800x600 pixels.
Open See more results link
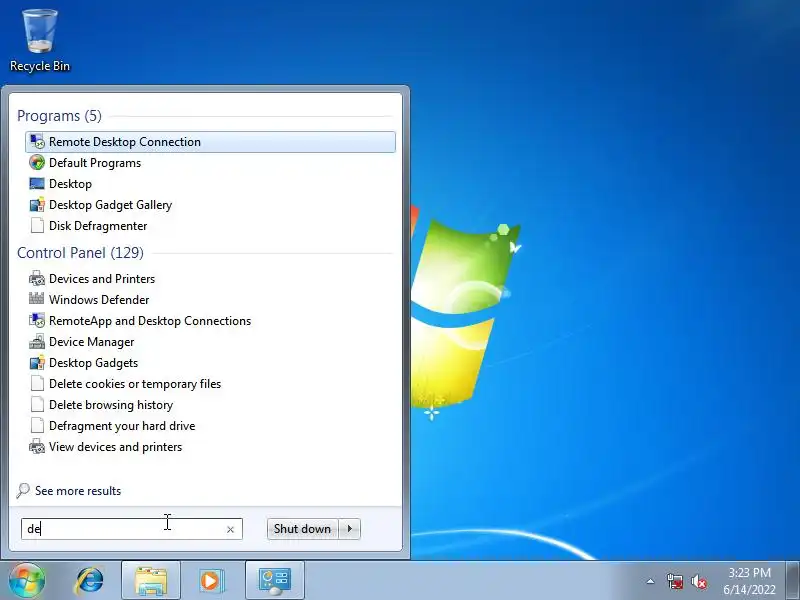(x=78, y=491)
